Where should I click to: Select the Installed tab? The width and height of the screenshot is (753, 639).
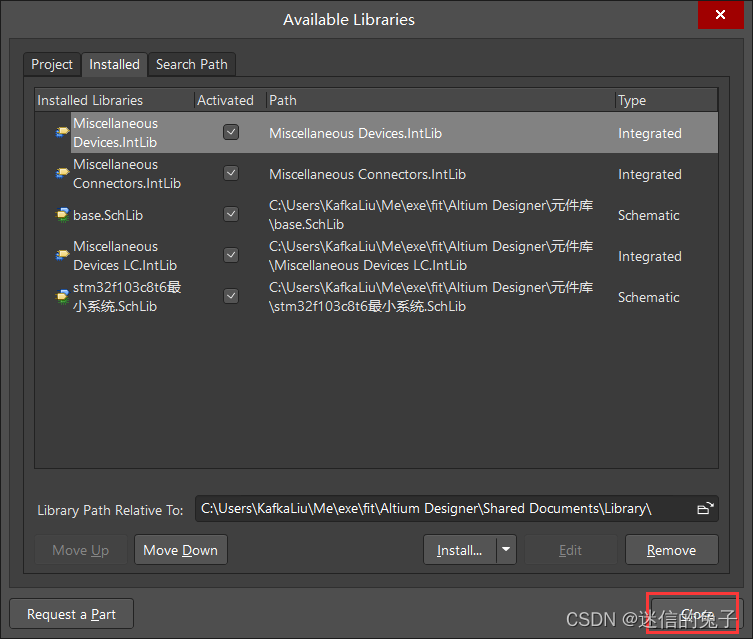tap(114, 64)
